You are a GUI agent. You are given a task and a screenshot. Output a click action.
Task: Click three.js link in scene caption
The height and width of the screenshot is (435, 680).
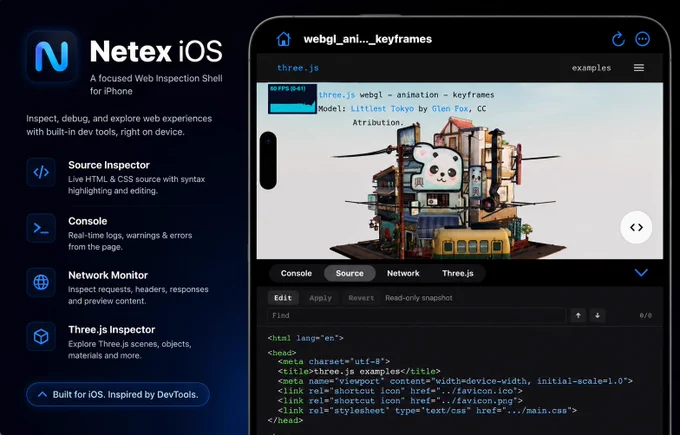337,95
